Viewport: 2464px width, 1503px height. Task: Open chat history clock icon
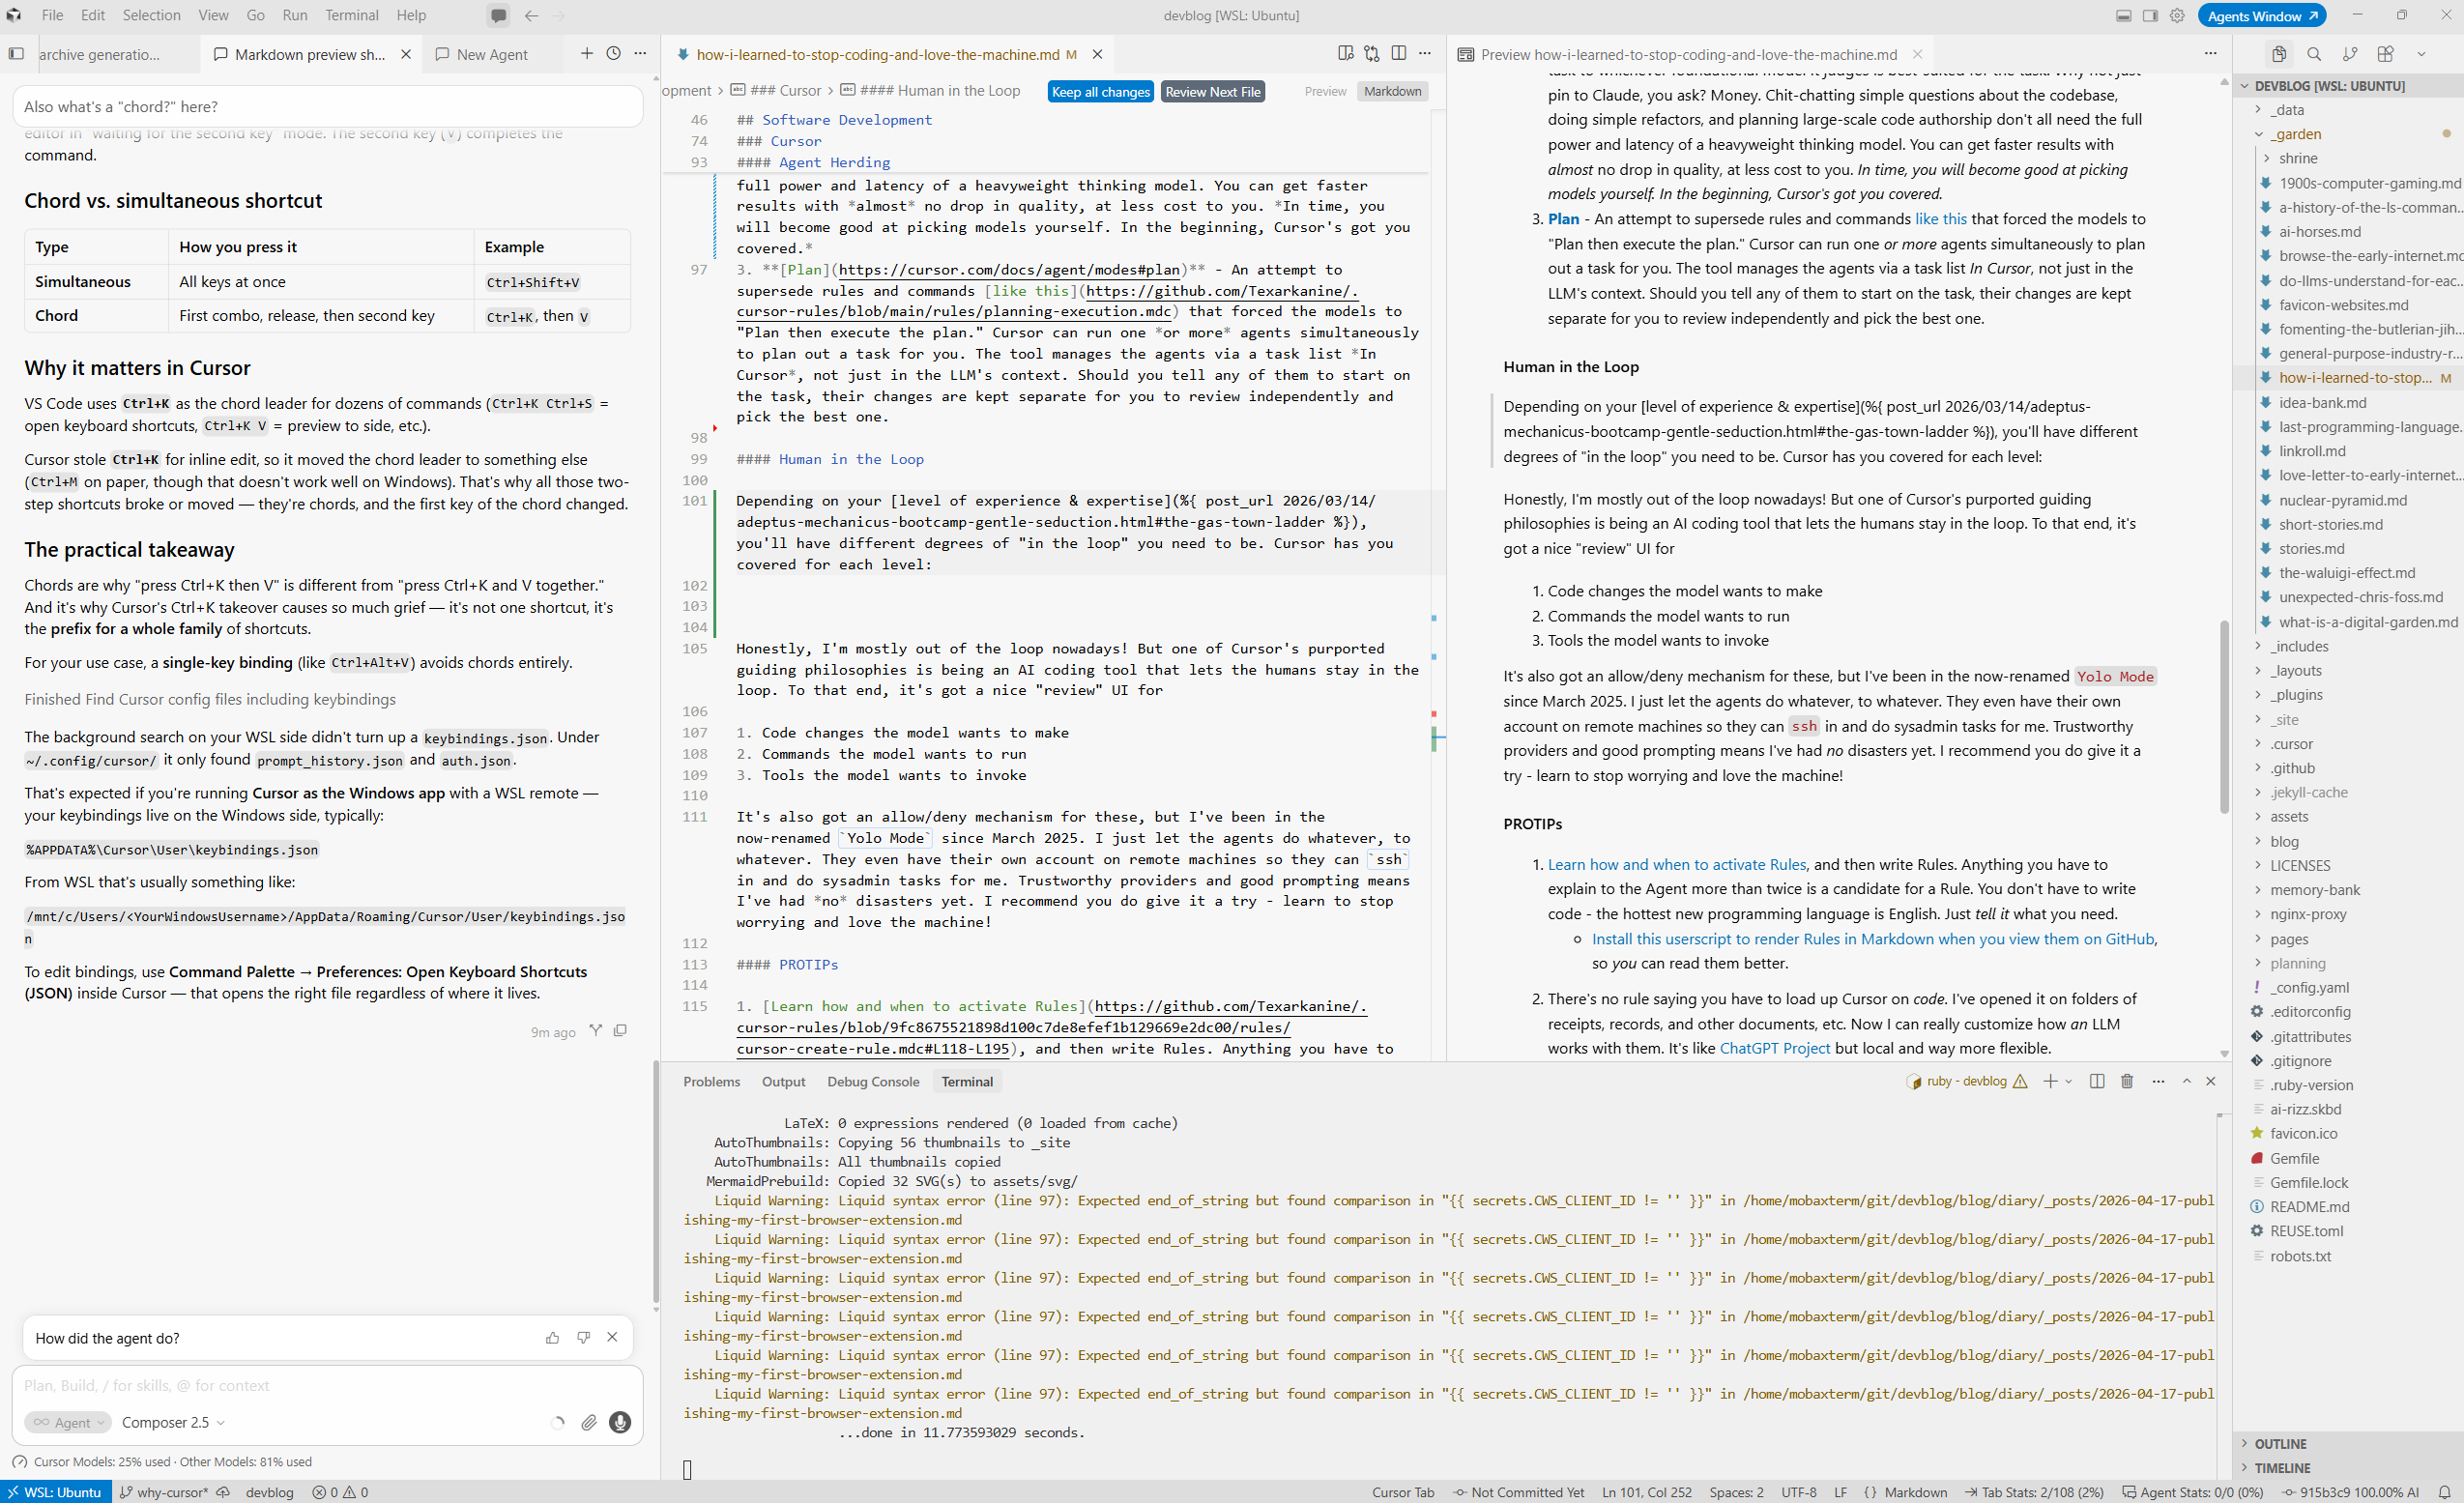(x=614, y=54)
